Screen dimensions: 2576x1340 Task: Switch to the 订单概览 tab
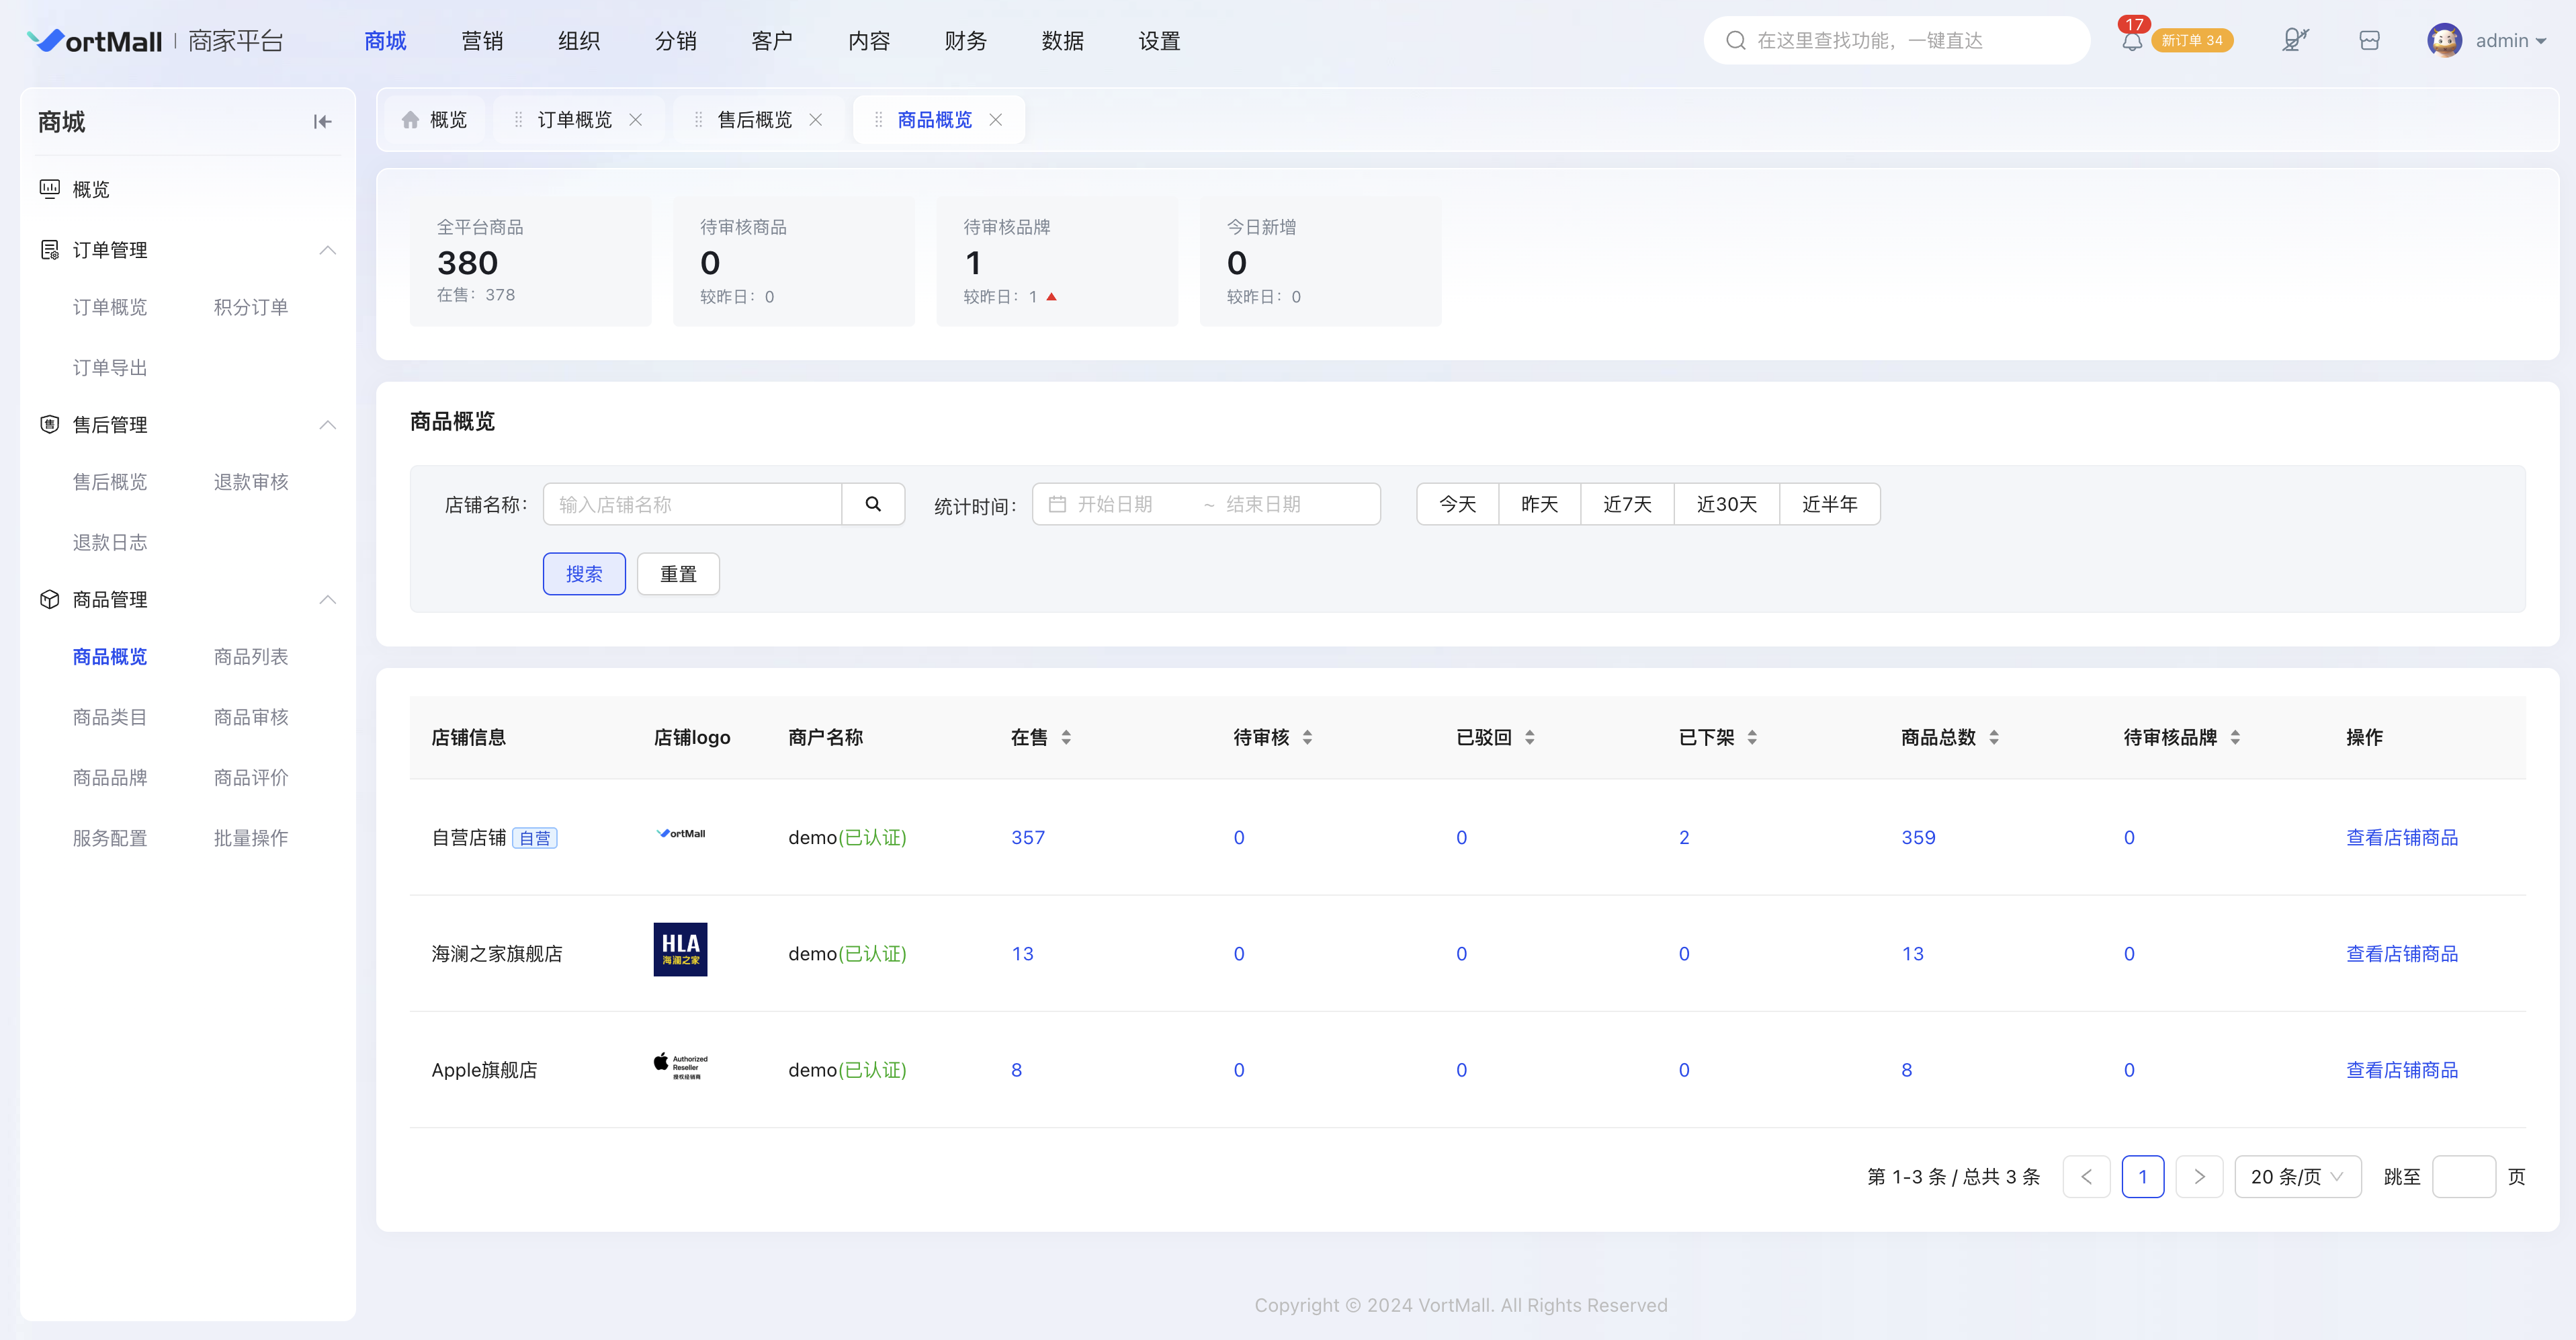click(574, 120)
